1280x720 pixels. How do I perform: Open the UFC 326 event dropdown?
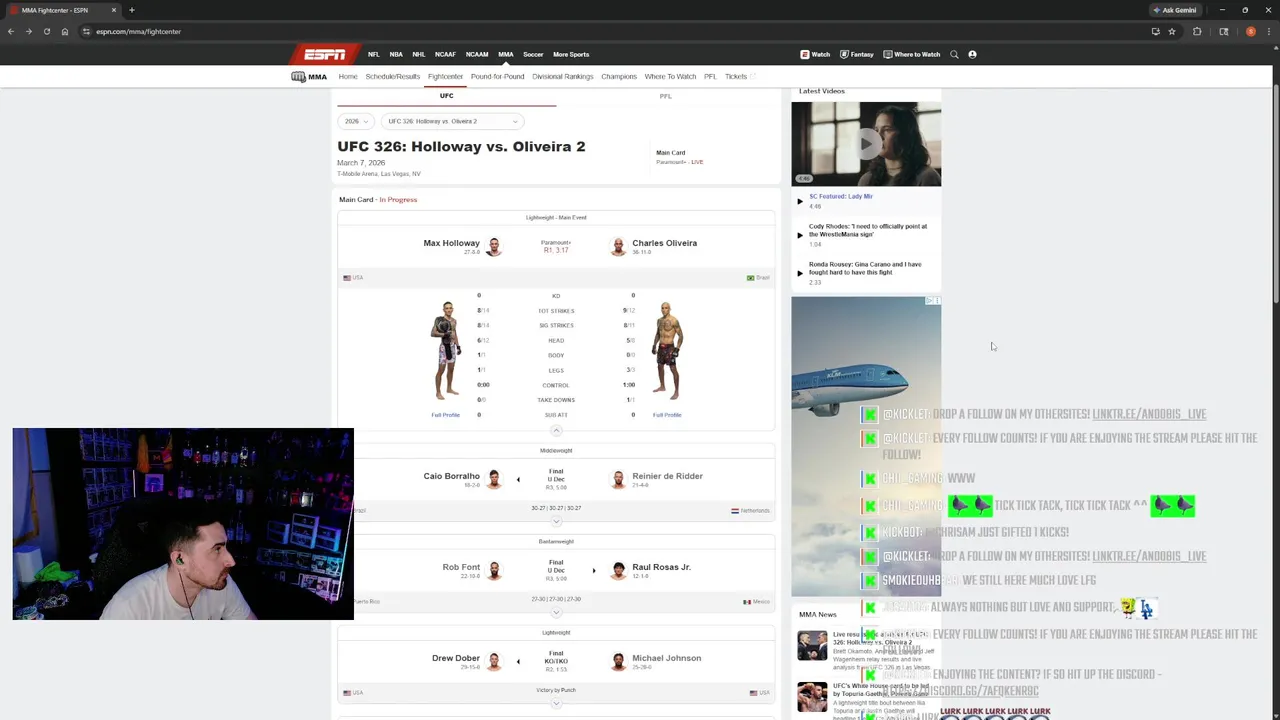[452, 121]
